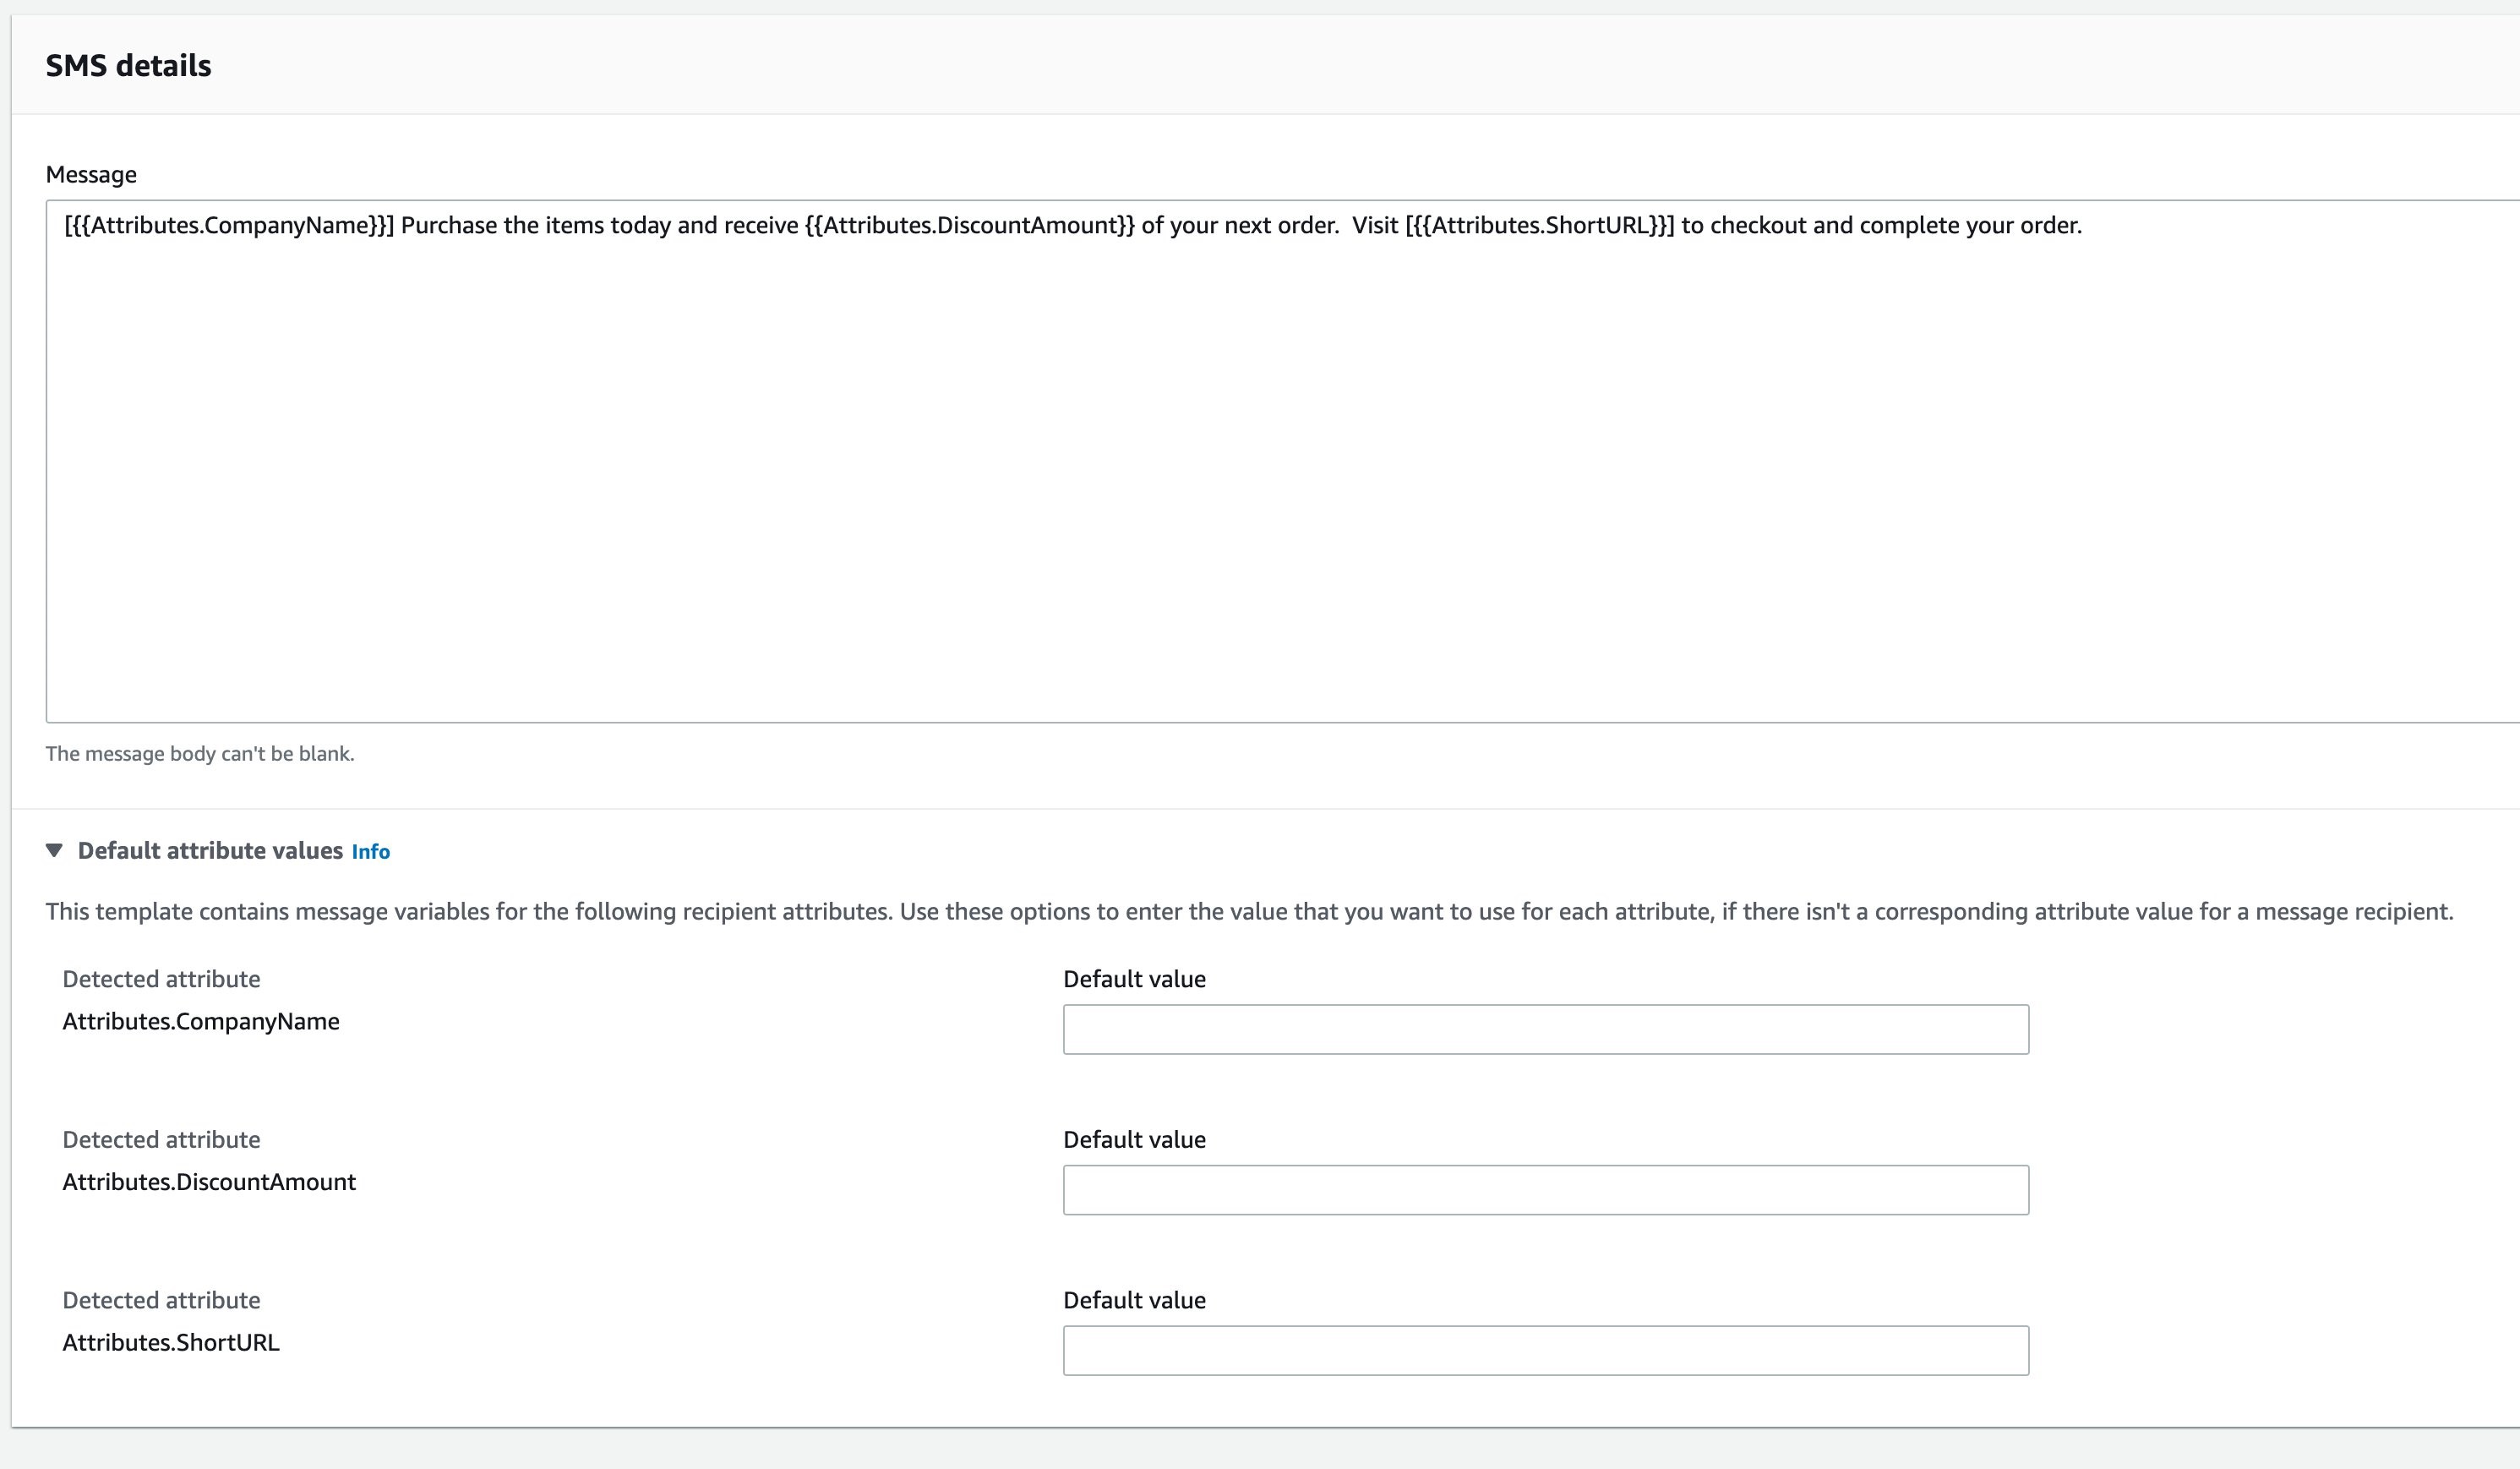Click 'Default value' label in the DiscountAmount row
Image resolution: width=2520 pixels, height=1469 pixels.
(1134, 1139)
